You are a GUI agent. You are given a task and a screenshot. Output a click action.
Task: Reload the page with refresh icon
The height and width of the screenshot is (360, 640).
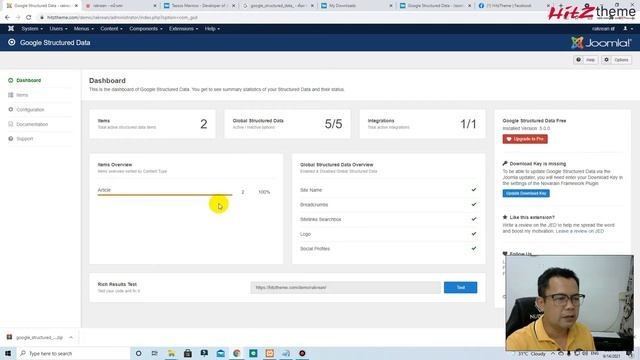point(29,18)
